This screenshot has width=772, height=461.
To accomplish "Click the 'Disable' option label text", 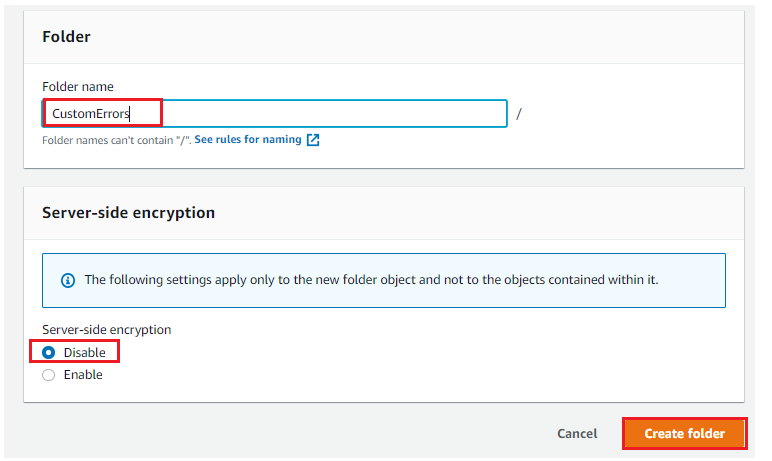I will coord(85,353).
